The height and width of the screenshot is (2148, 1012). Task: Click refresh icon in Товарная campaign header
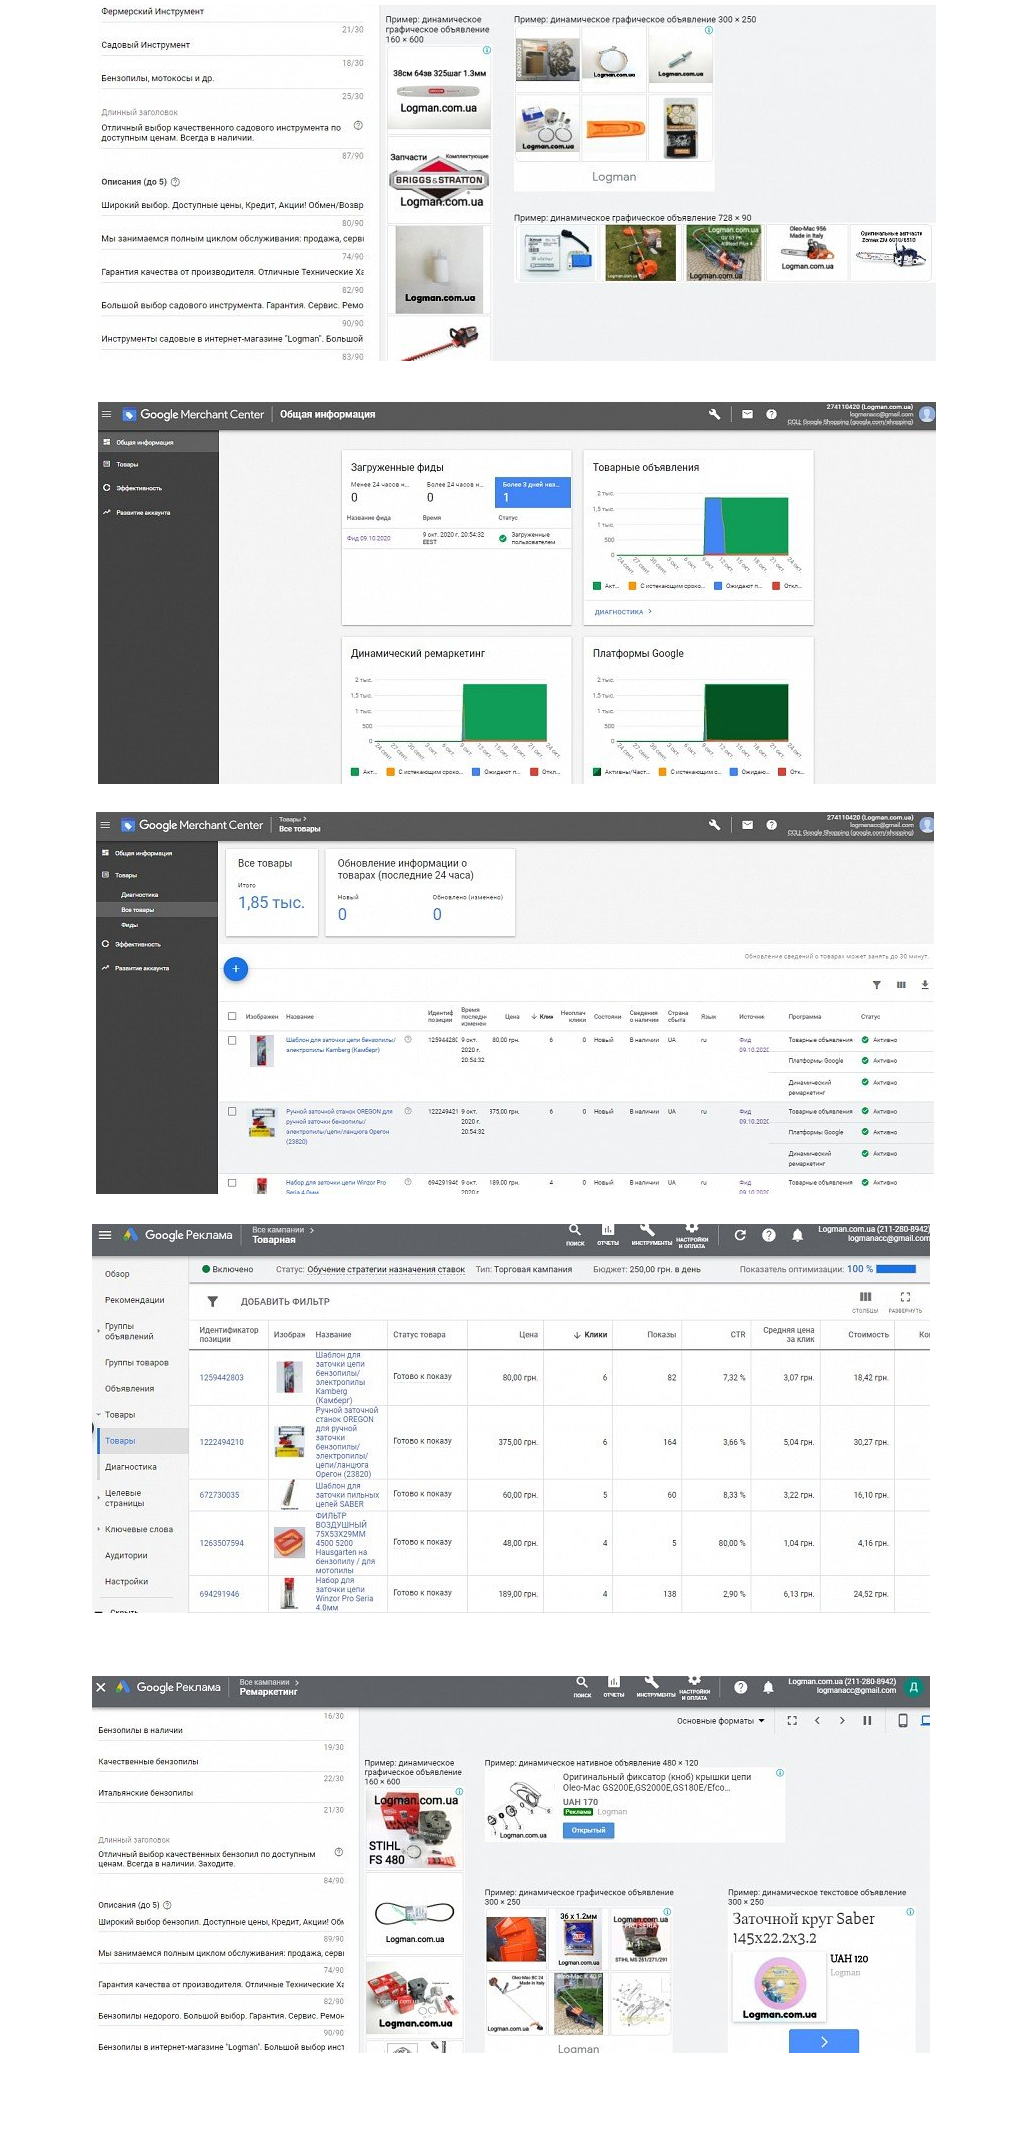tap(740, 1235)
